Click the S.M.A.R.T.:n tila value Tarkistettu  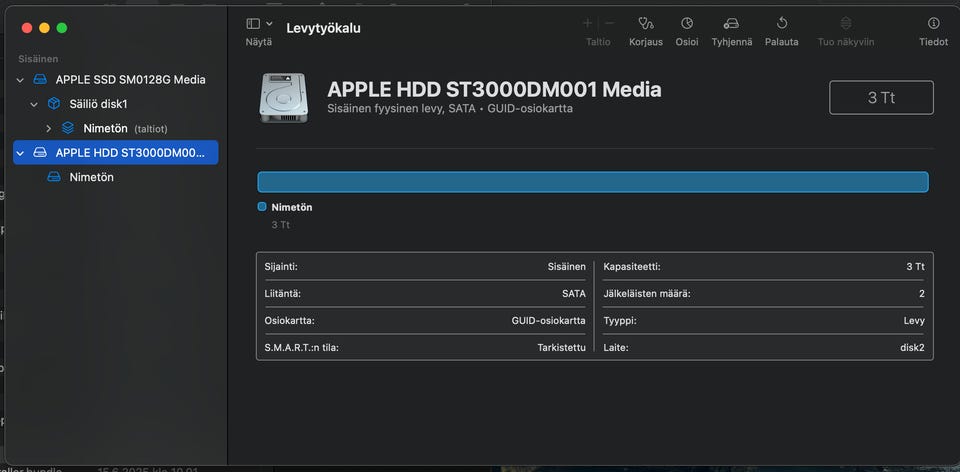pos(561,348)
